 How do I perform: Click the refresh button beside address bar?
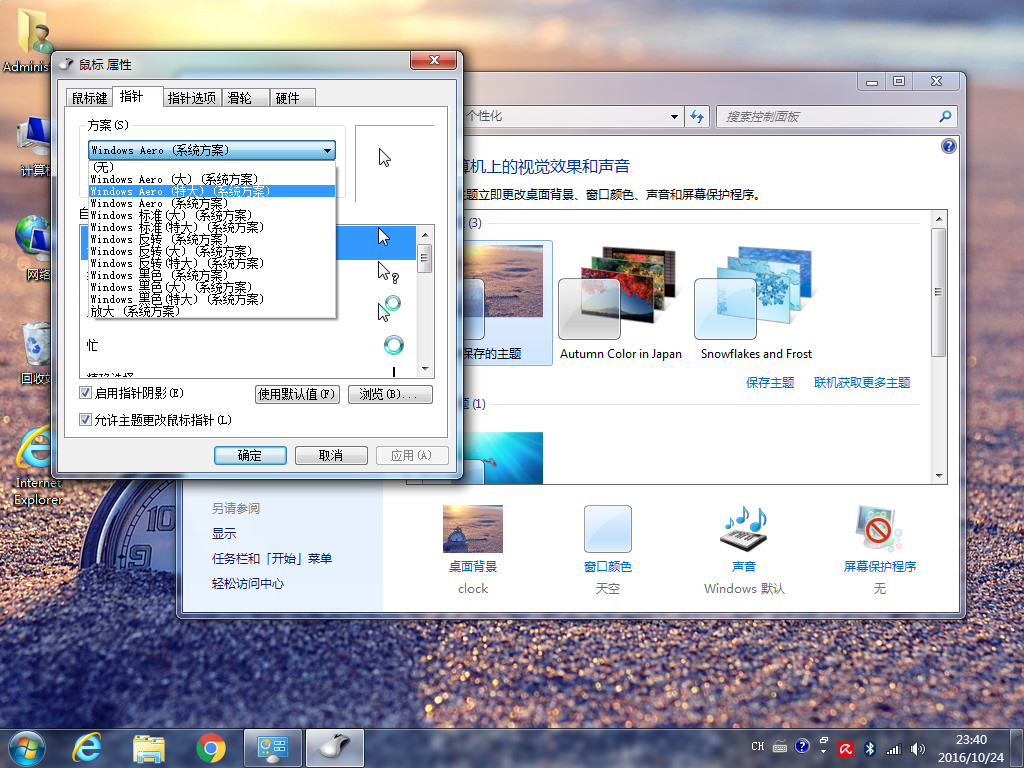pos(697,116)
